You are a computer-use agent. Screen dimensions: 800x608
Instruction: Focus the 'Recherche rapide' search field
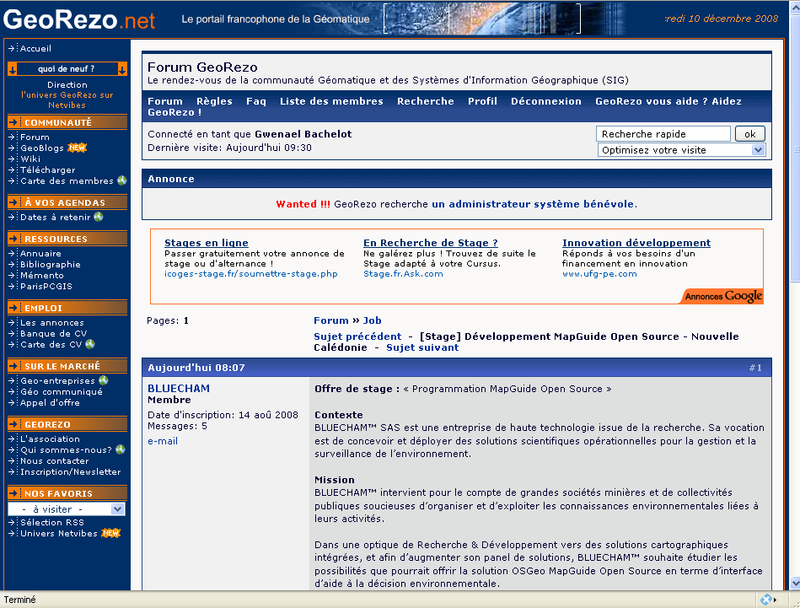662,134
